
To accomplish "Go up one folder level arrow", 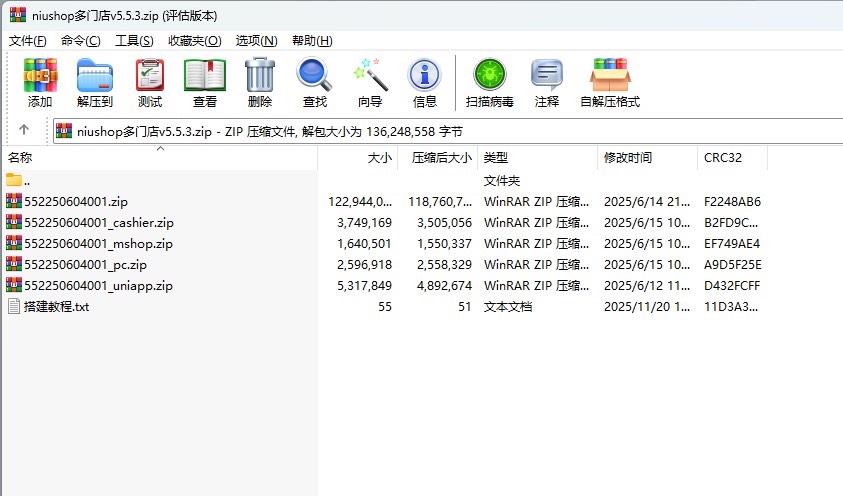I will pyautogui.click(x=24, y=130).
